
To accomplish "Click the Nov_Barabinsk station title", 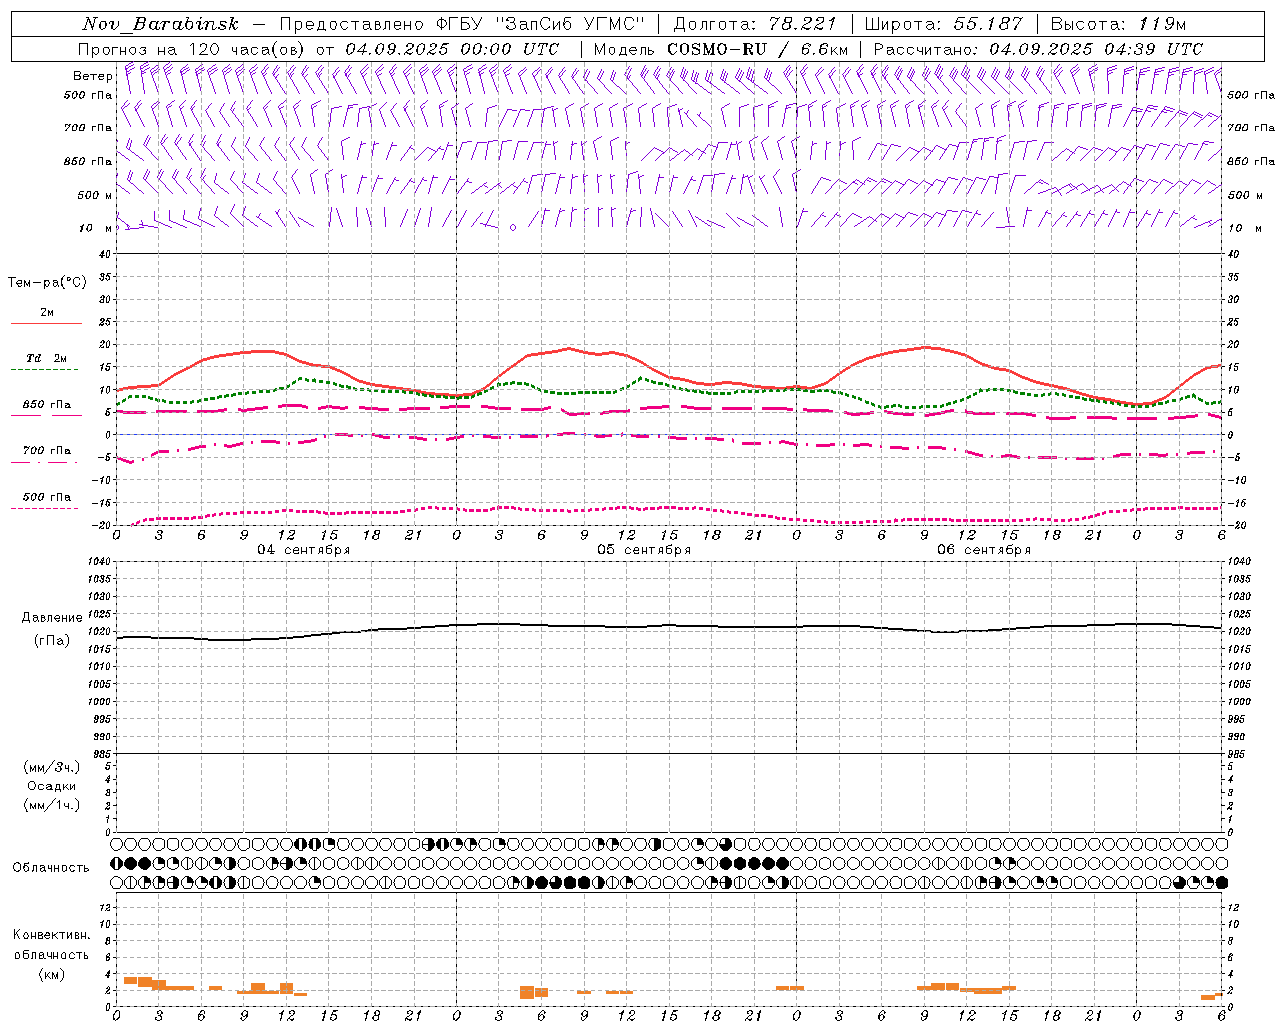I will point(160,24).
